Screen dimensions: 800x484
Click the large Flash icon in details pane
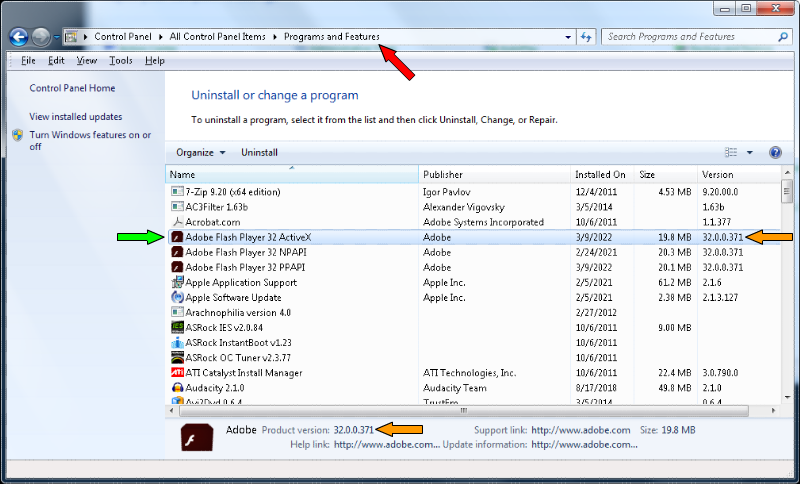coord(197,437)
